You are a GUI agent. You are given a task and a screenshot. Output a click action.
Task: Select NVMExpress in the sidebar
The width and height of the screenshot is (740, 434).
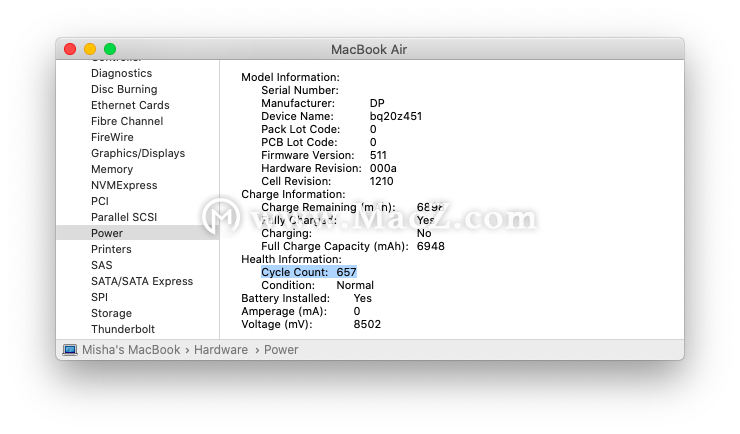coord(124,185)
